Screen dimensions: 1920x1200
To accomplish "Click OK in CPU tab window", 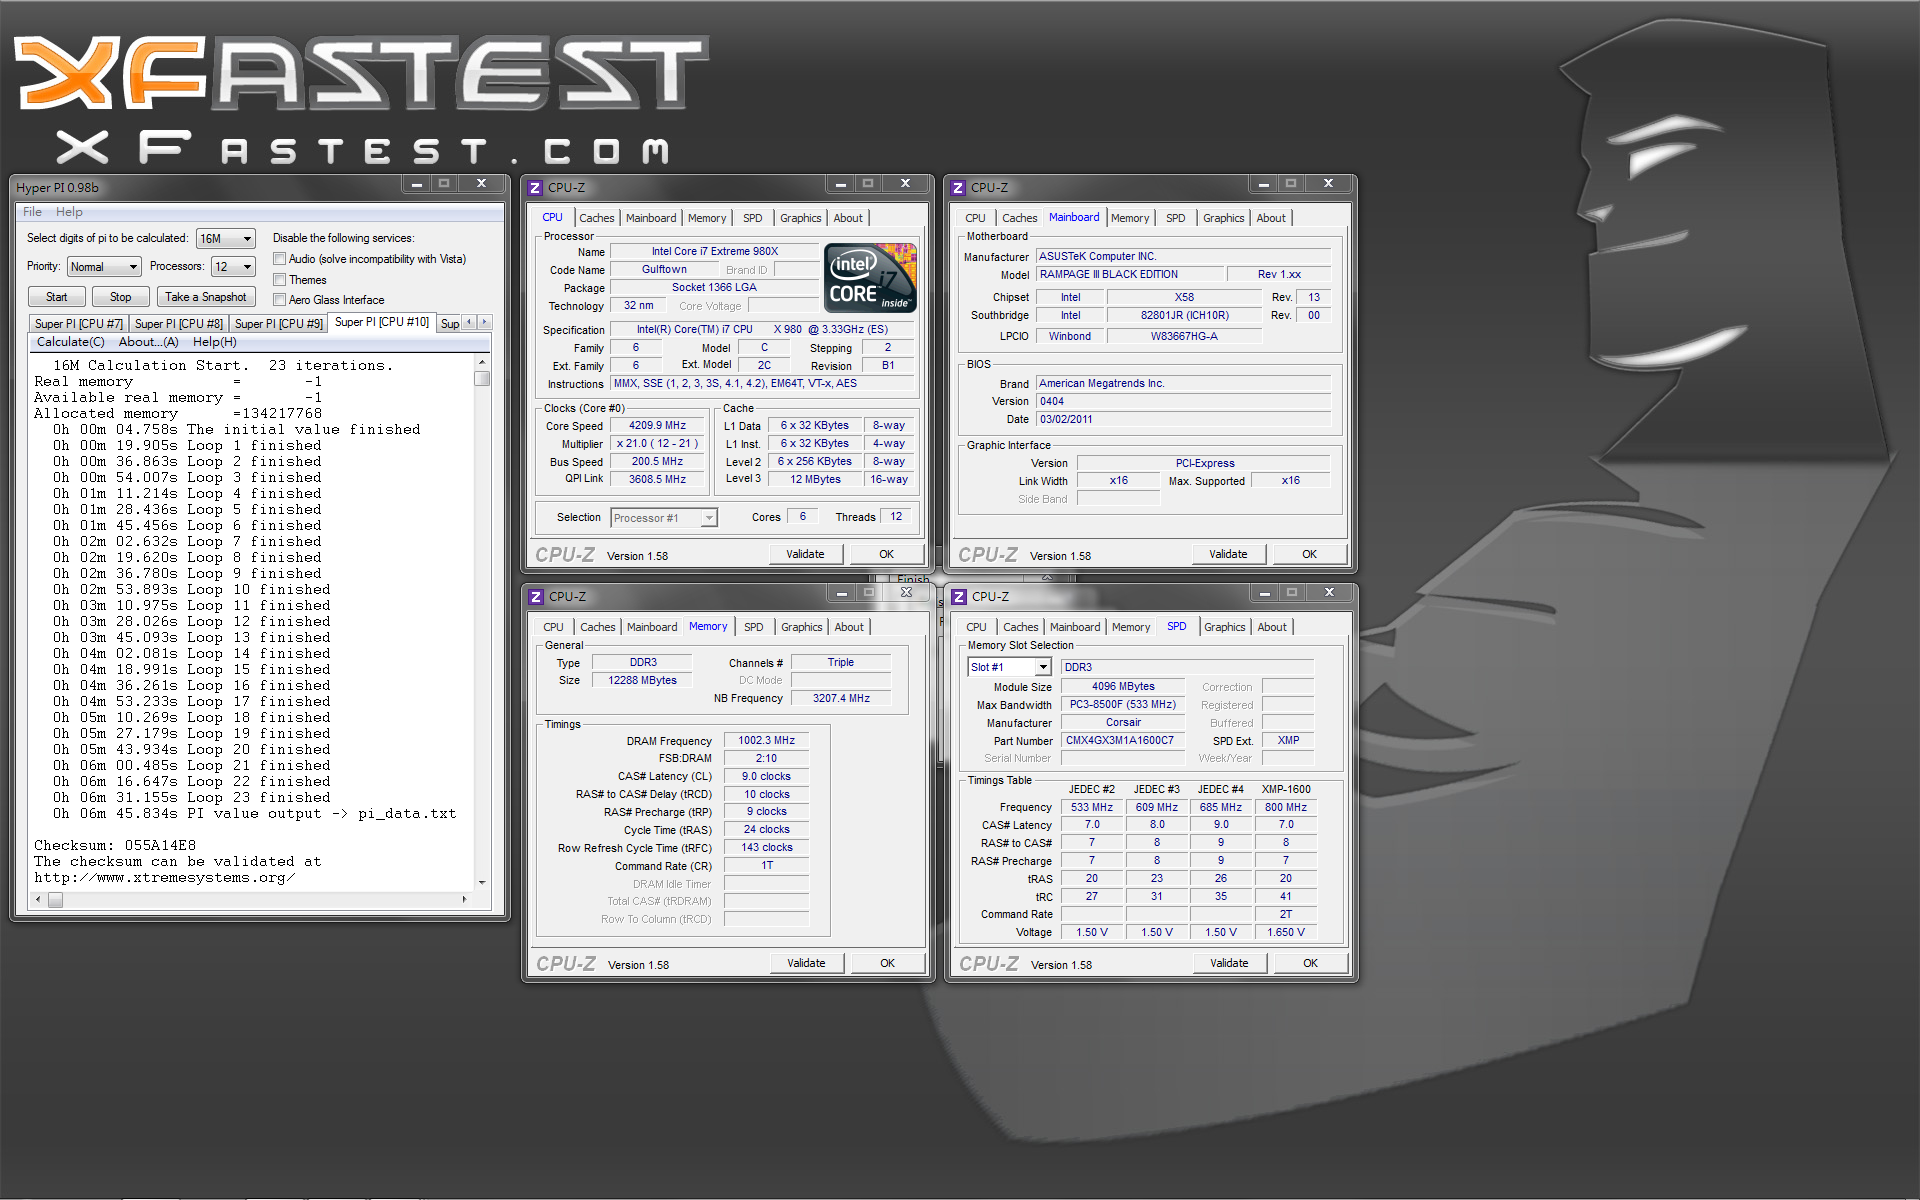I will pos(886,554).
